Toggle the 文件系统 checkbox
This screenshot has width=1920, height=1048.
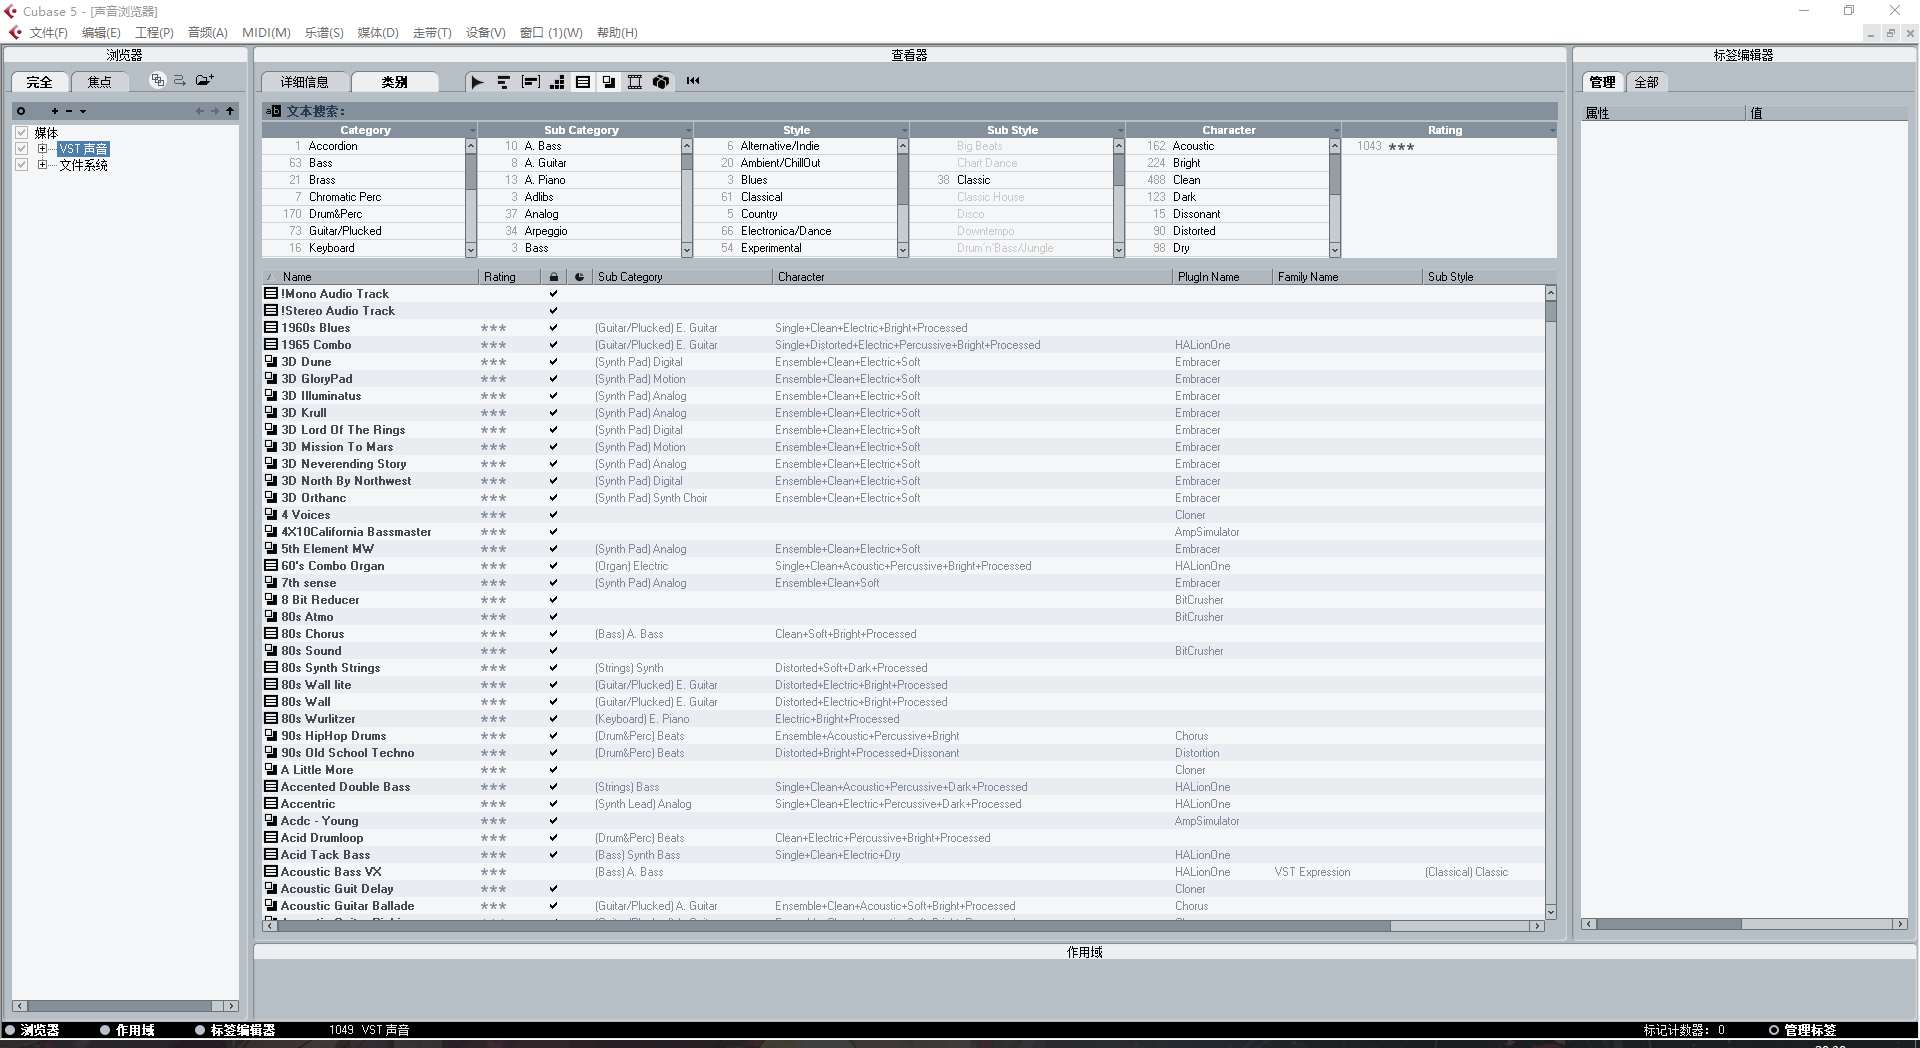21,165
